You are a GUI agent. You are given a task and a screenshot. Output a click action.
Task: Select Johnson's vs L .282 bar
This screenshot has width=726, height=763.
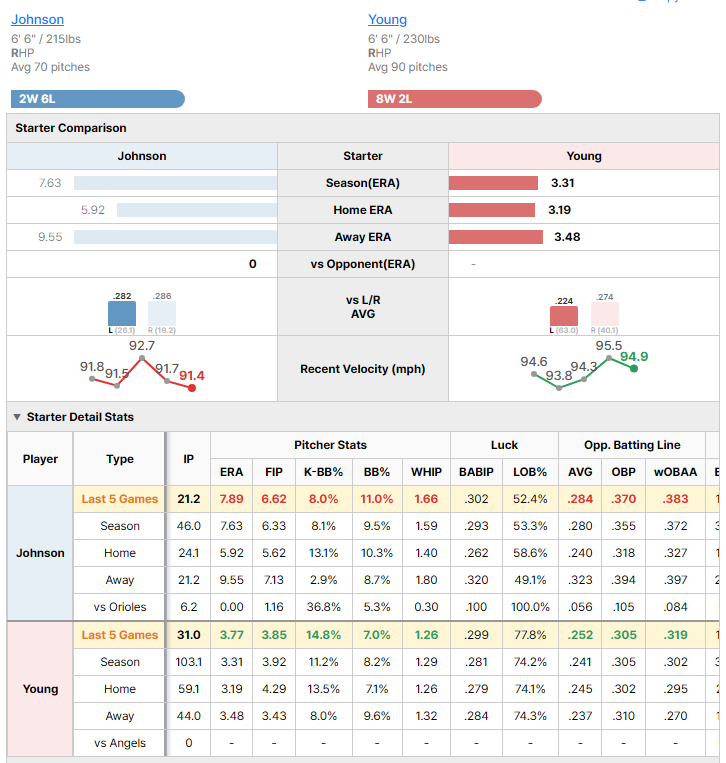[x=122, y=313]
